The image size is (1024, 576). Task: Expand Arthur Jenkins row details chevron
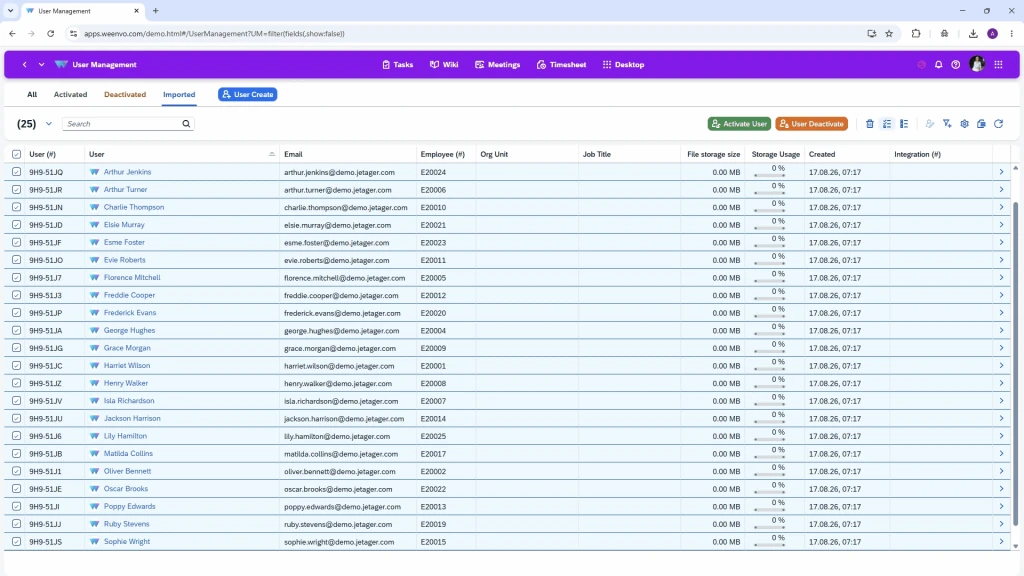click(1001, 172)
